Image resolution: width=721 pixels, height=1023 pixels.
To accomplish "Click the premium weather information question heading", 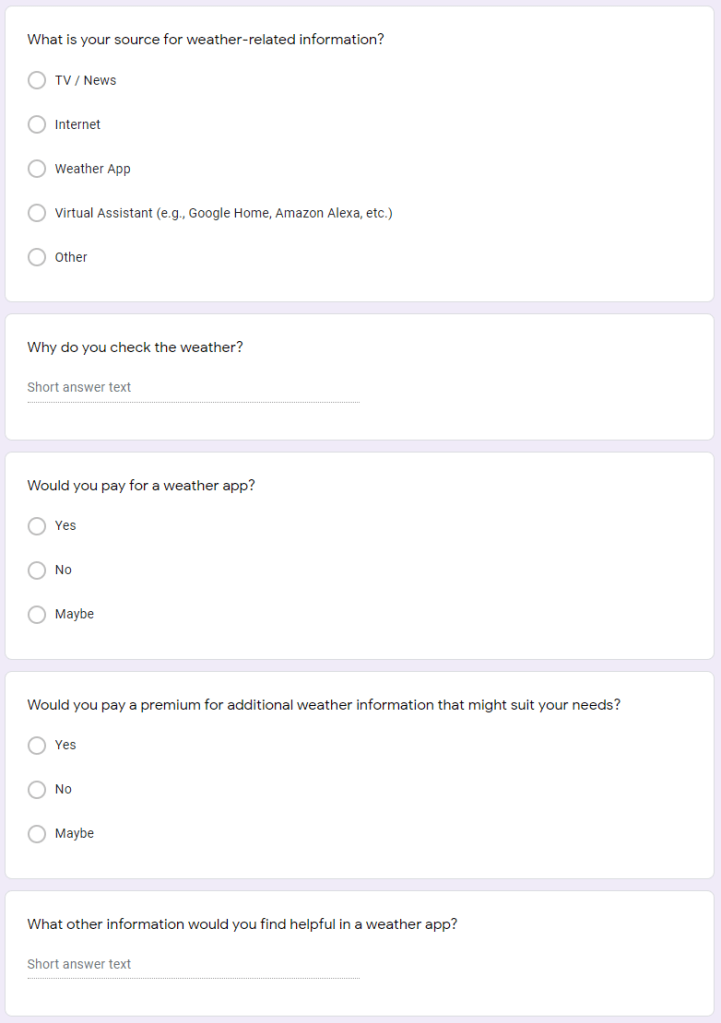I will (323, 705).
